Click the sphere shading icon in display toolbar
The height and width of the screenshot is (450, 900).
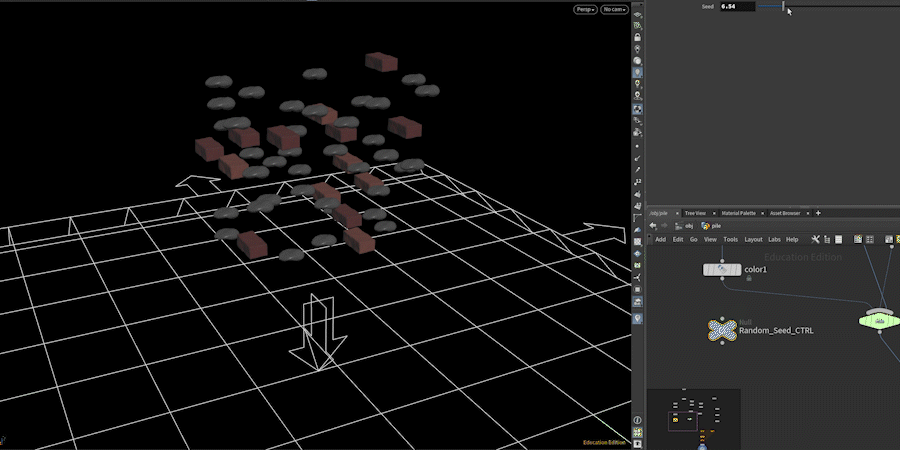coord(638,61)
